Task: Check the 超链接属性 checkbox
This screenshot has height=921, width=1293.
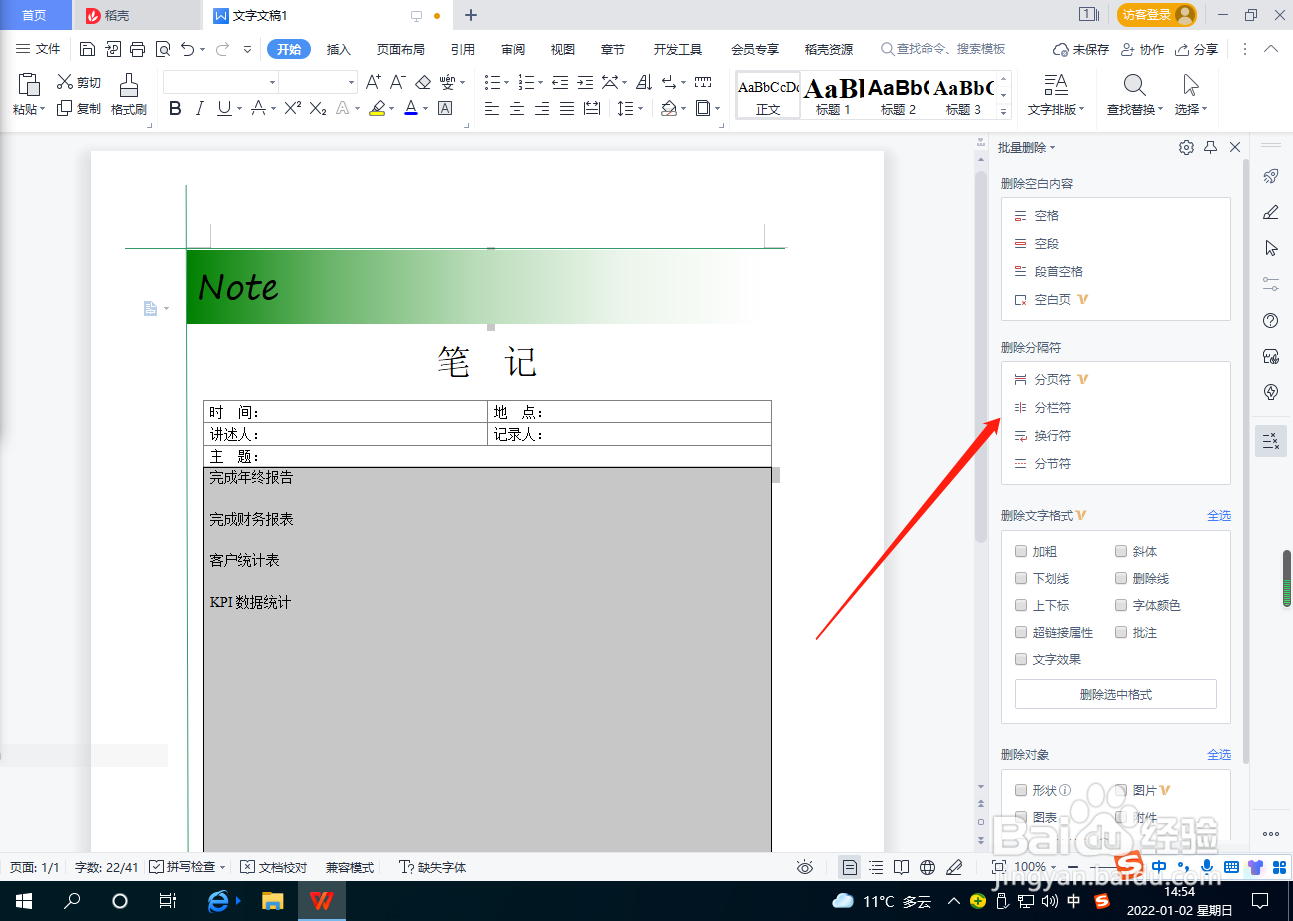Action: click(x=1021, y=632)
